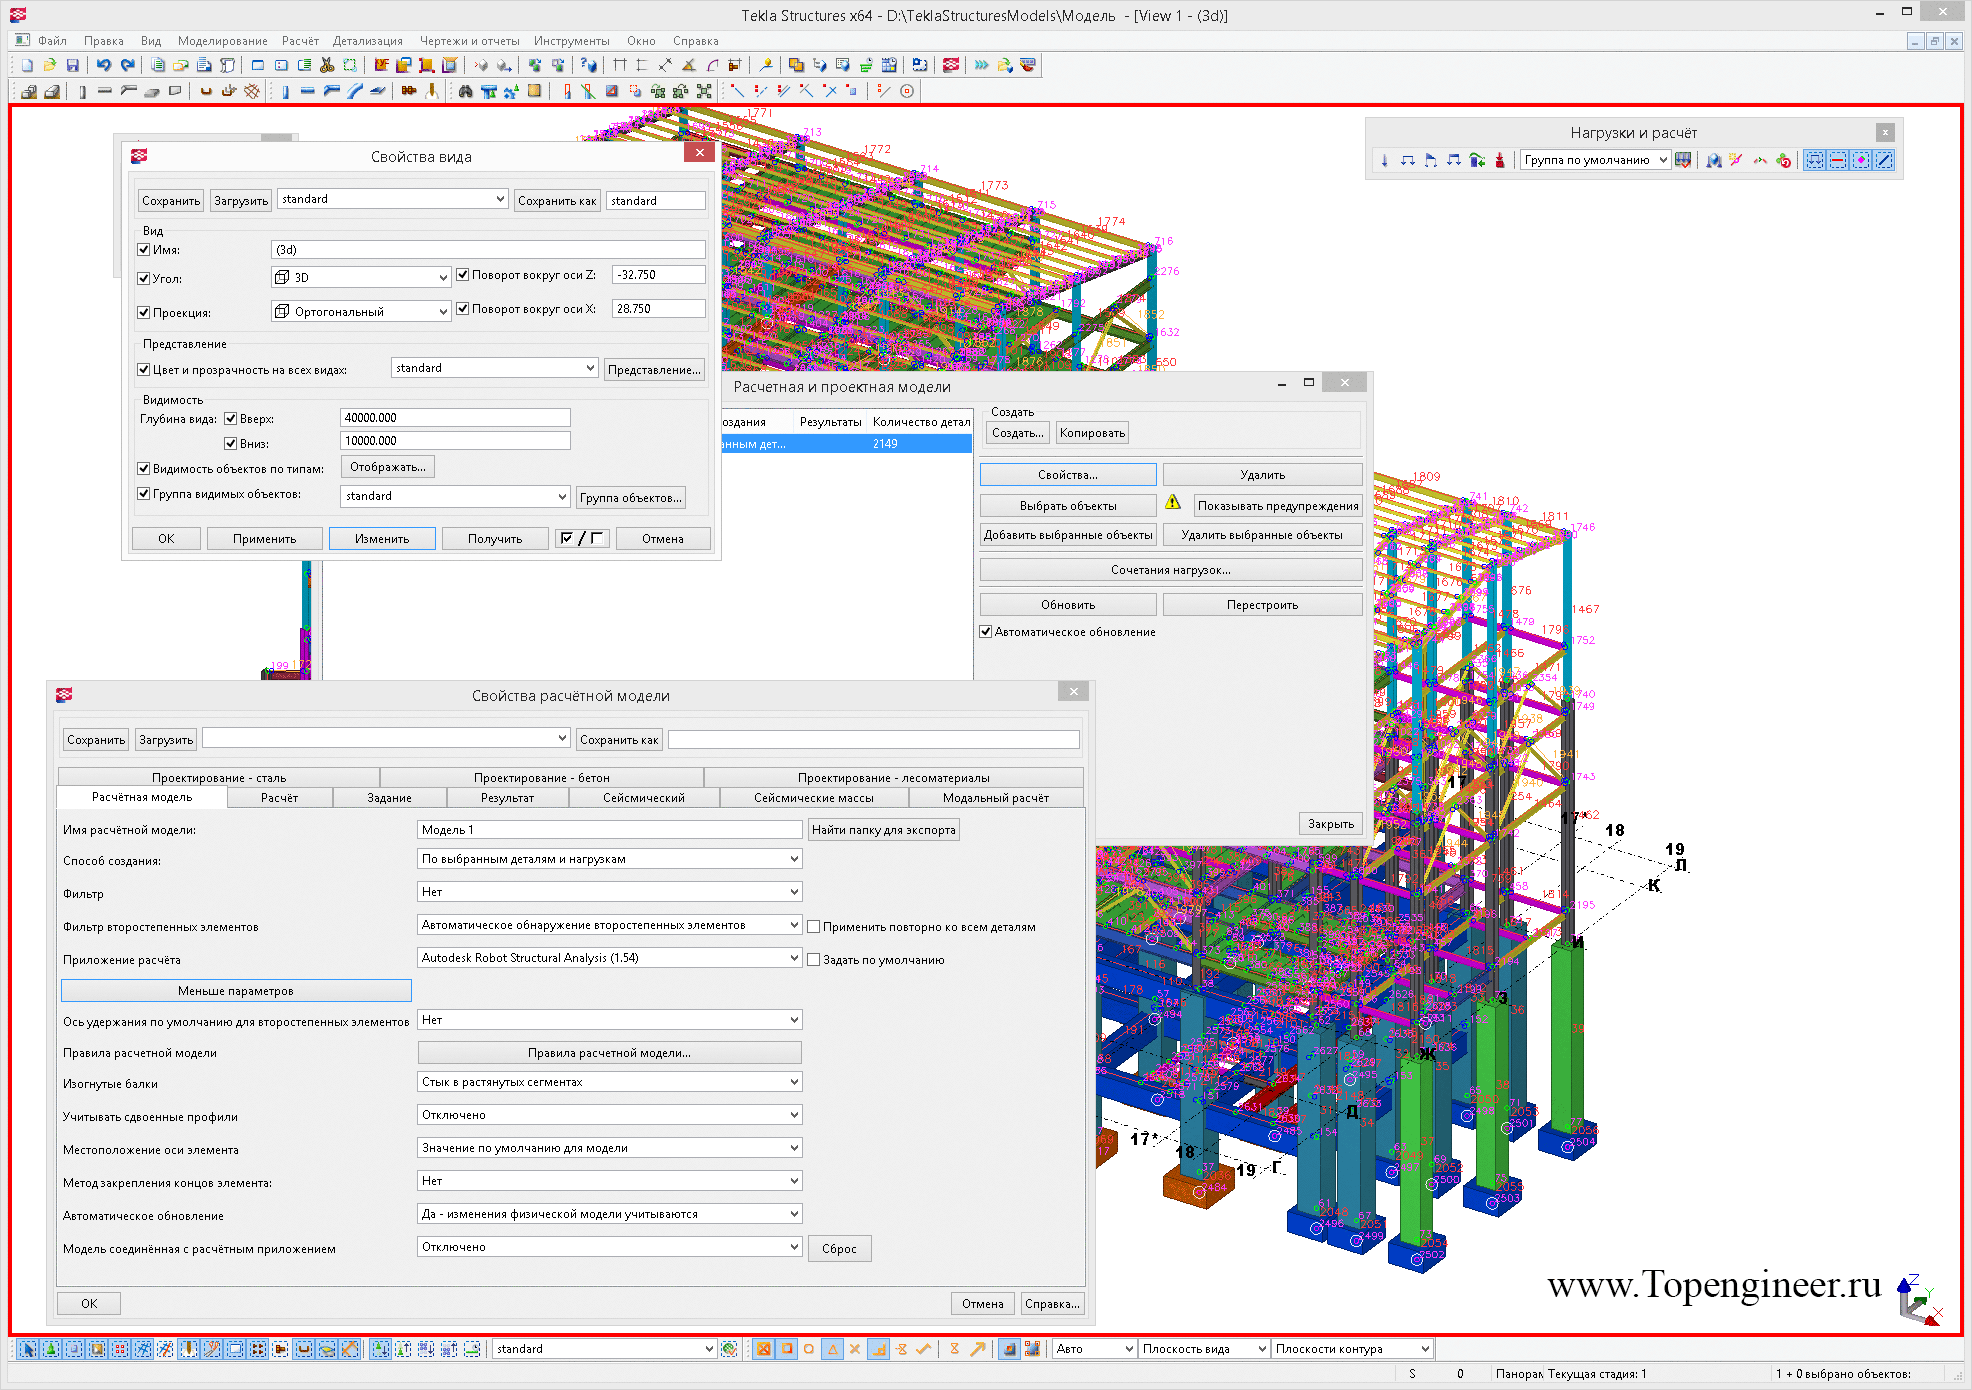Click the Undo arrow icon

pos(104,65)
